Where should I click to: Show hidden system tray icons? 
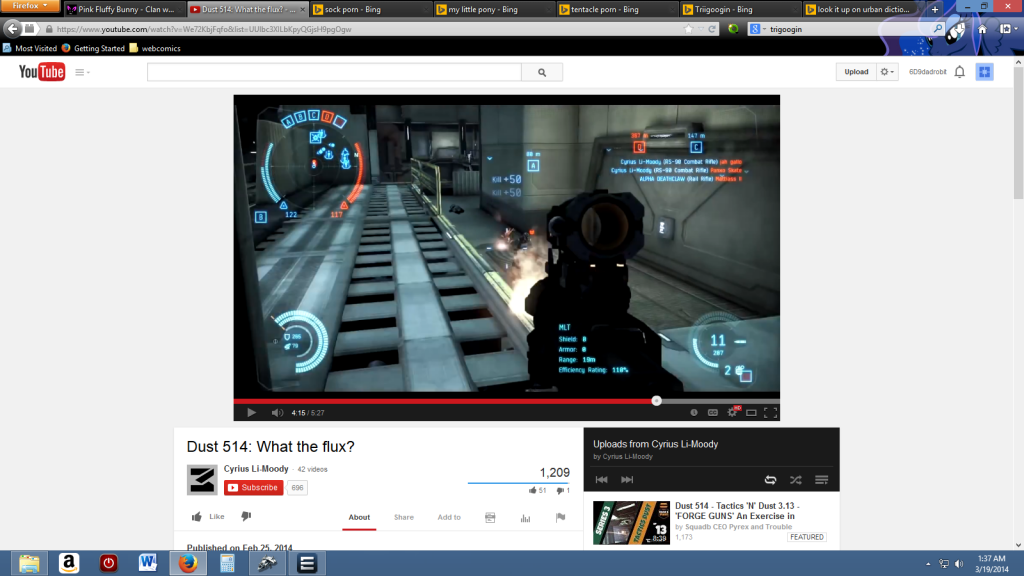pyautogui.click(x=928, y=564)
